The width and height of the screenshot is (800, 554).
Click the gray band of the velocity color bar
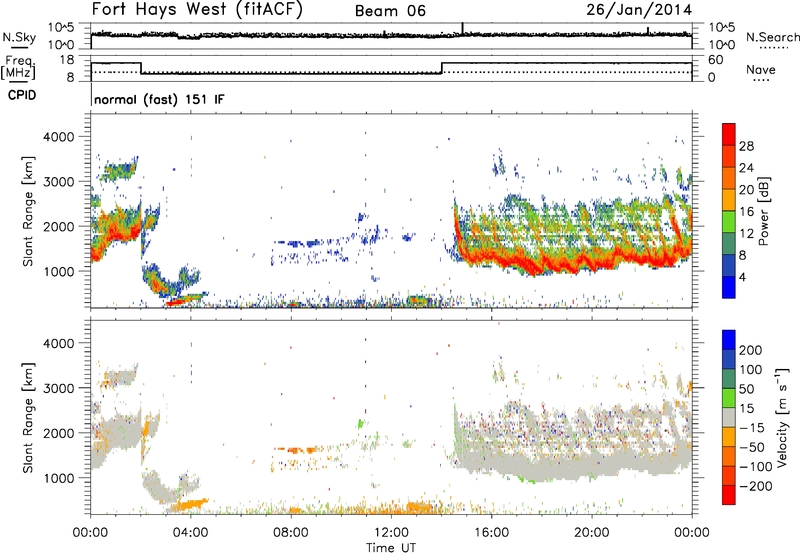click(x=729, y=418)
